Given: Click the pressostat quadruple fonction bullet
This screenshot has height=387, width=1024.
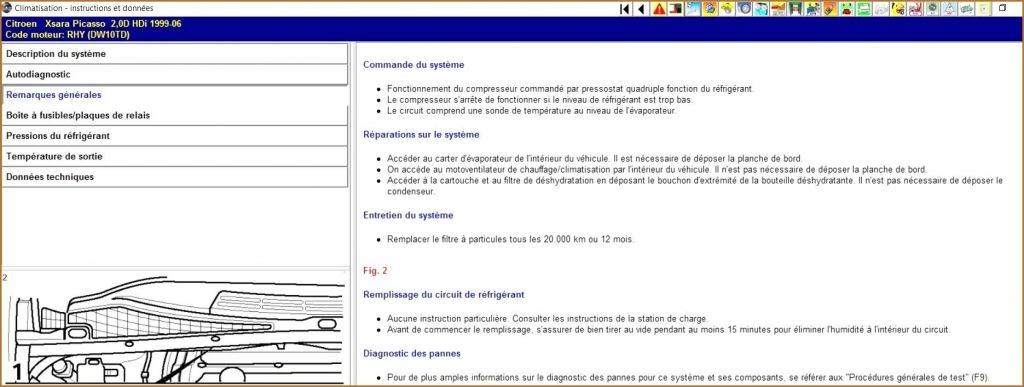Looking at the screenshot, I should tap(570, 88).
